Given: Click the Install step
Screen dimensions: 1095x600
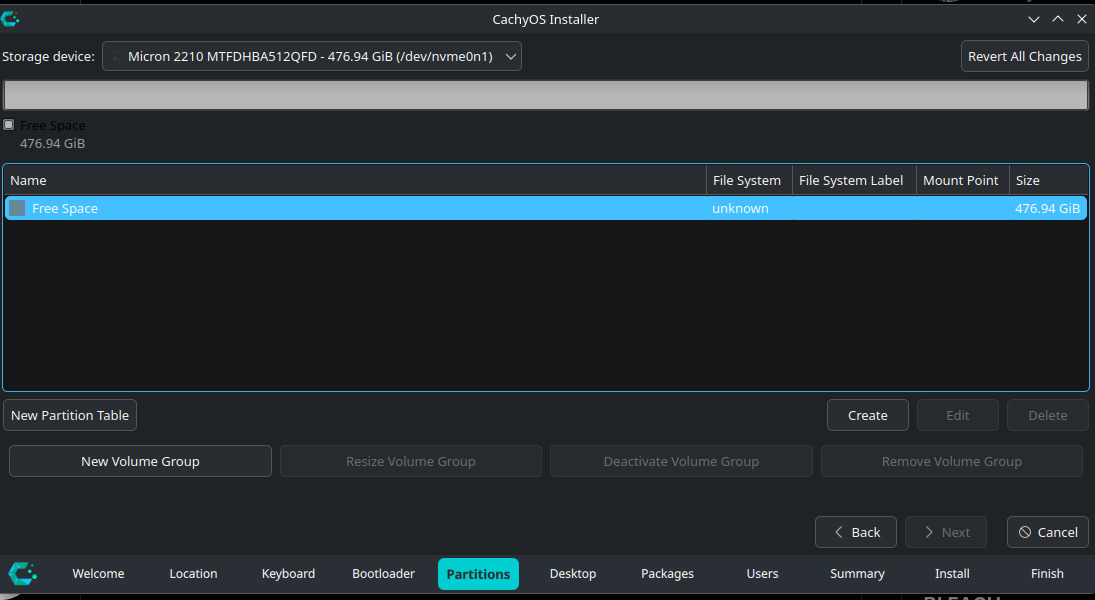Looking at the screenshot, I should point(953,573).
